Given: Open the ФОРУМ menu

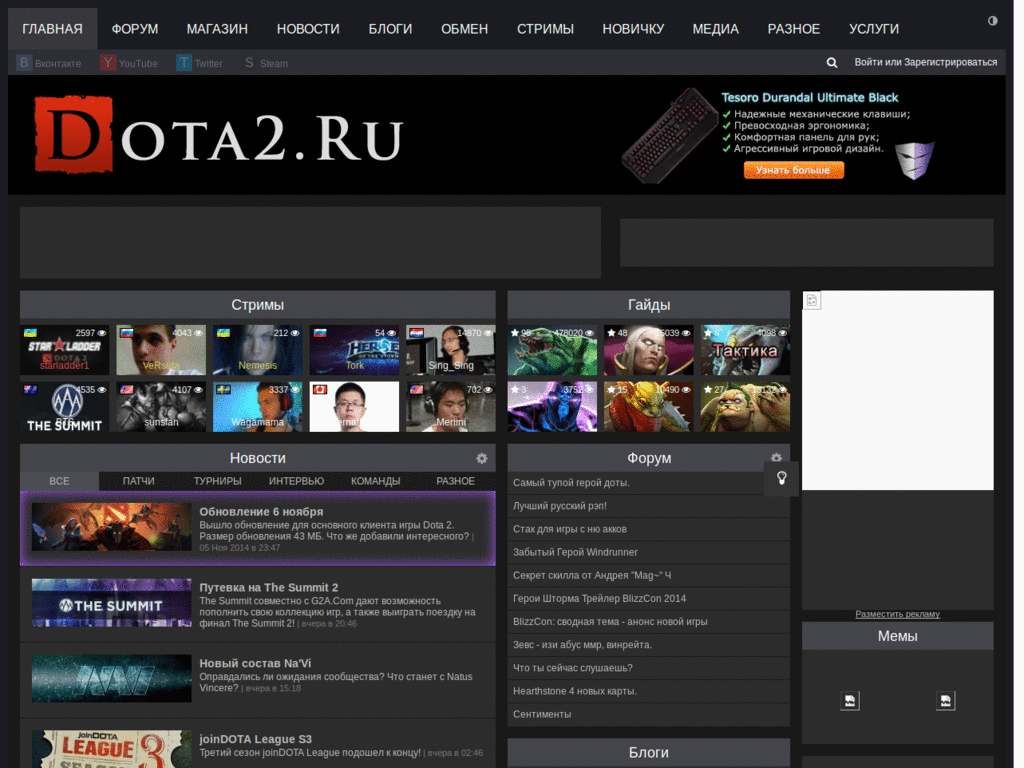Looking at the screenshot, I should (135, 29).
